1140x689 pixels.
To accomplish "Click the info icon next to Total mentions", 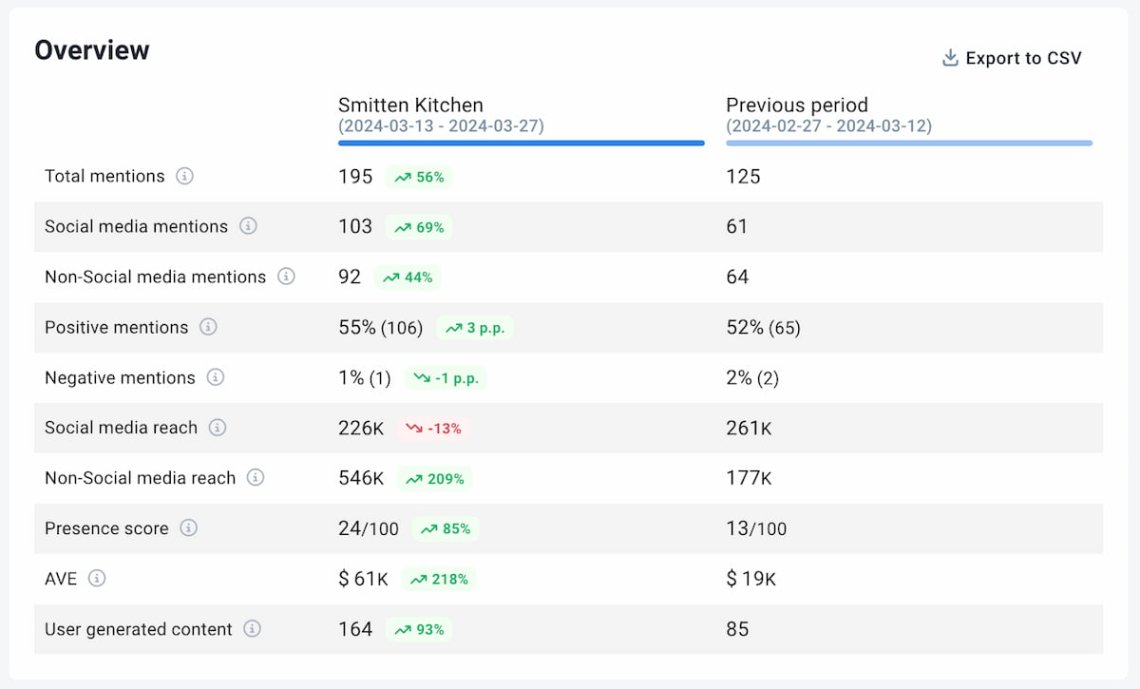I will [x=187, y=176].
